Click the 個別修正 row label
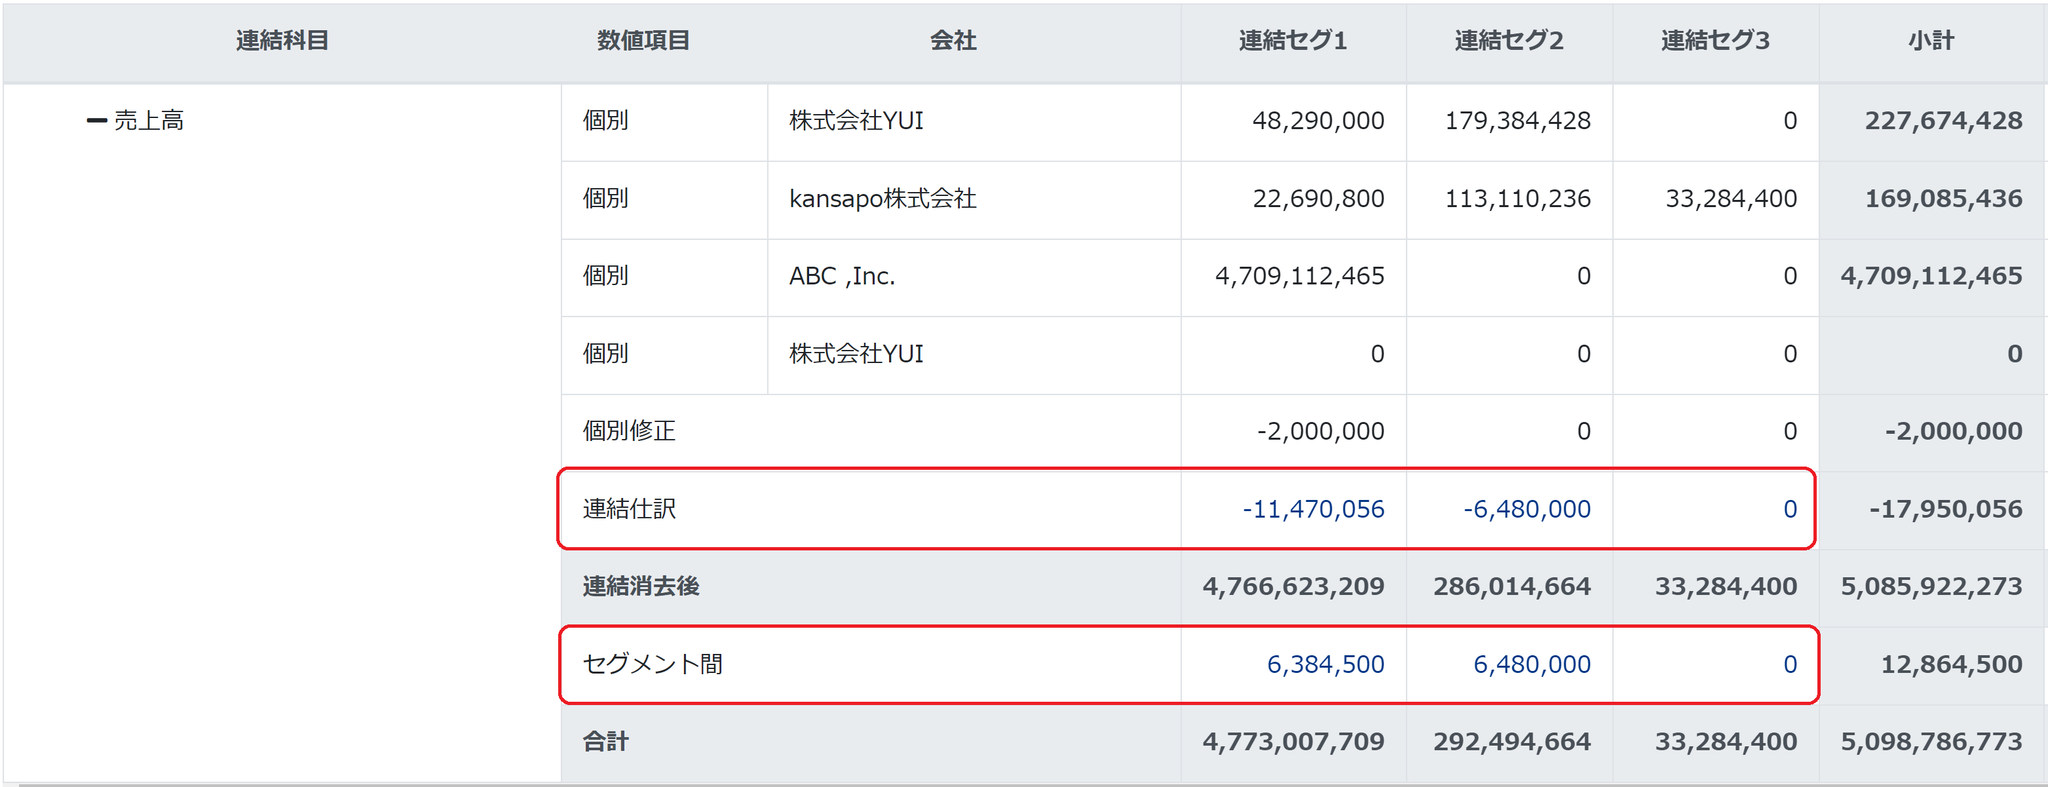The height and width of the screenshot is (787, 2048). point(629,431)
